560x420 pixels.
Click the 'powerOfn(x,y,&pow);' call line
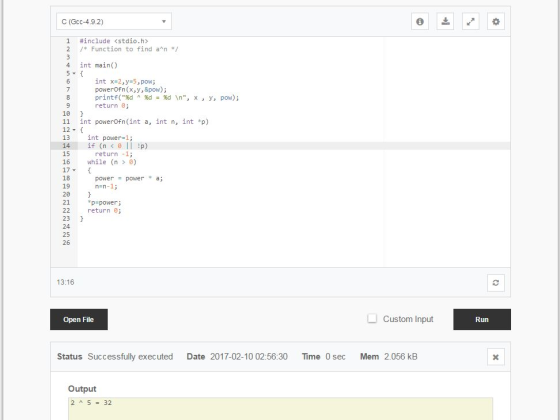pyautogui.click(x=131, y=90)
